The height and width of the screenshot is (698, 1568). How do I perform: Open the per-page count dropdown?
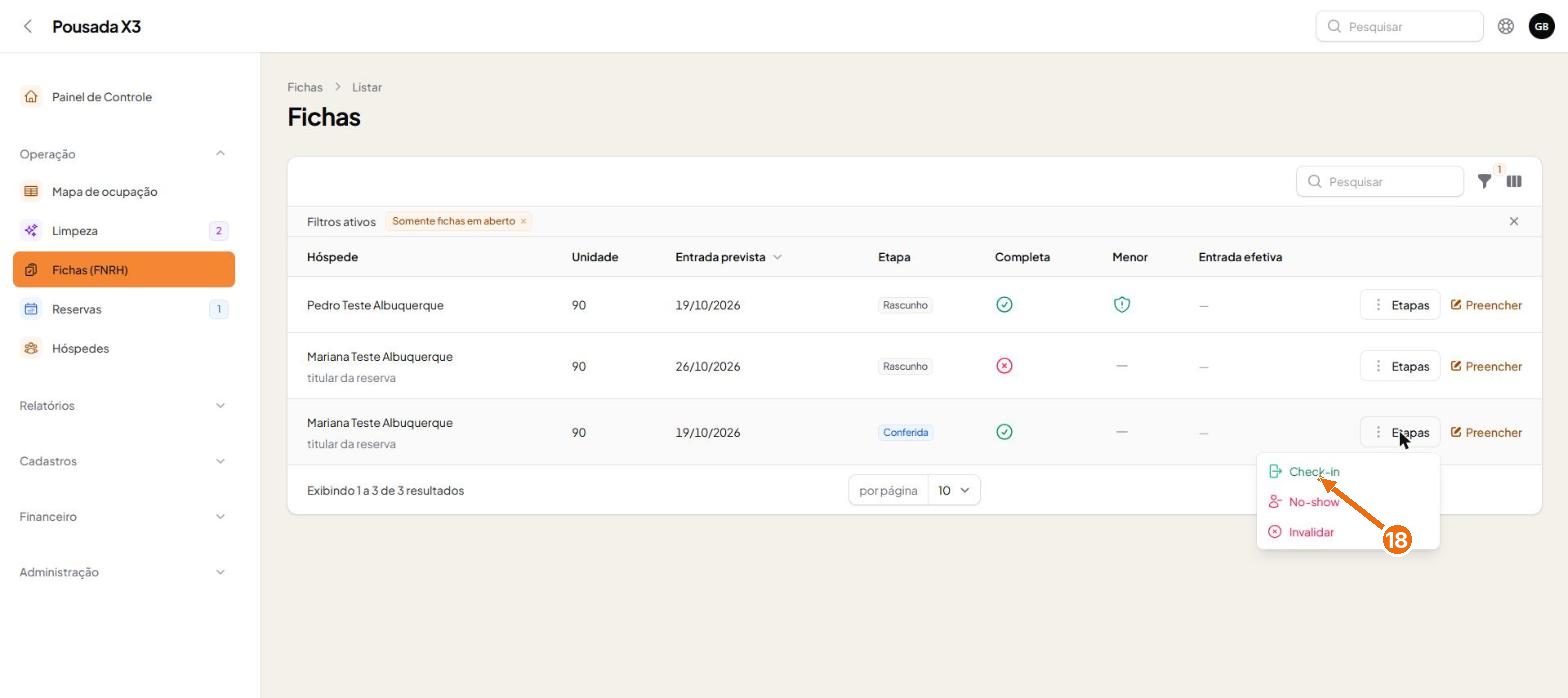click(954, 490)
